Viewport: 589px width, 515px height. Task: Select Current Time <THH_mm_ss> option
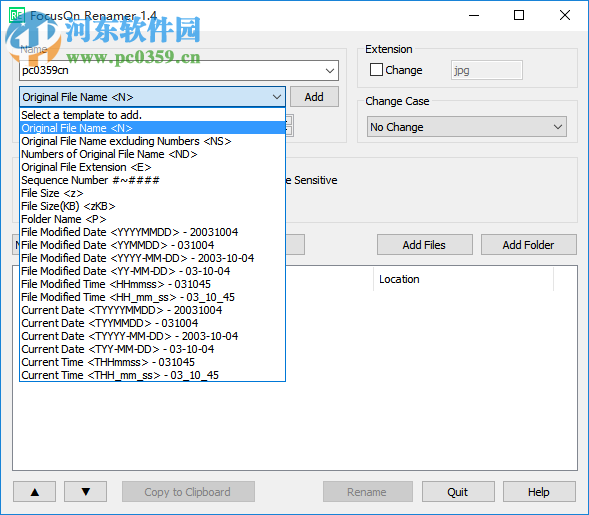coord(153,375)
